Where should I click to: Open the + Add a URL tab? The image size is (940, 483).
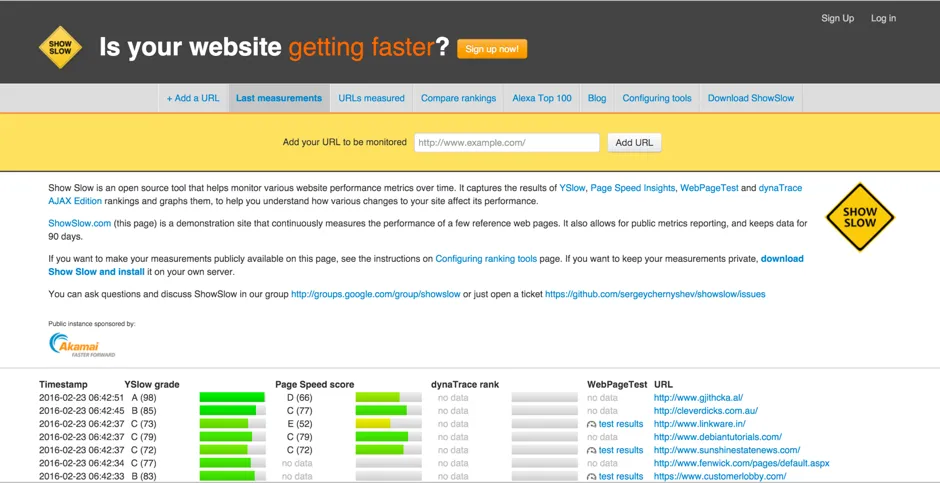click(193, 98)
